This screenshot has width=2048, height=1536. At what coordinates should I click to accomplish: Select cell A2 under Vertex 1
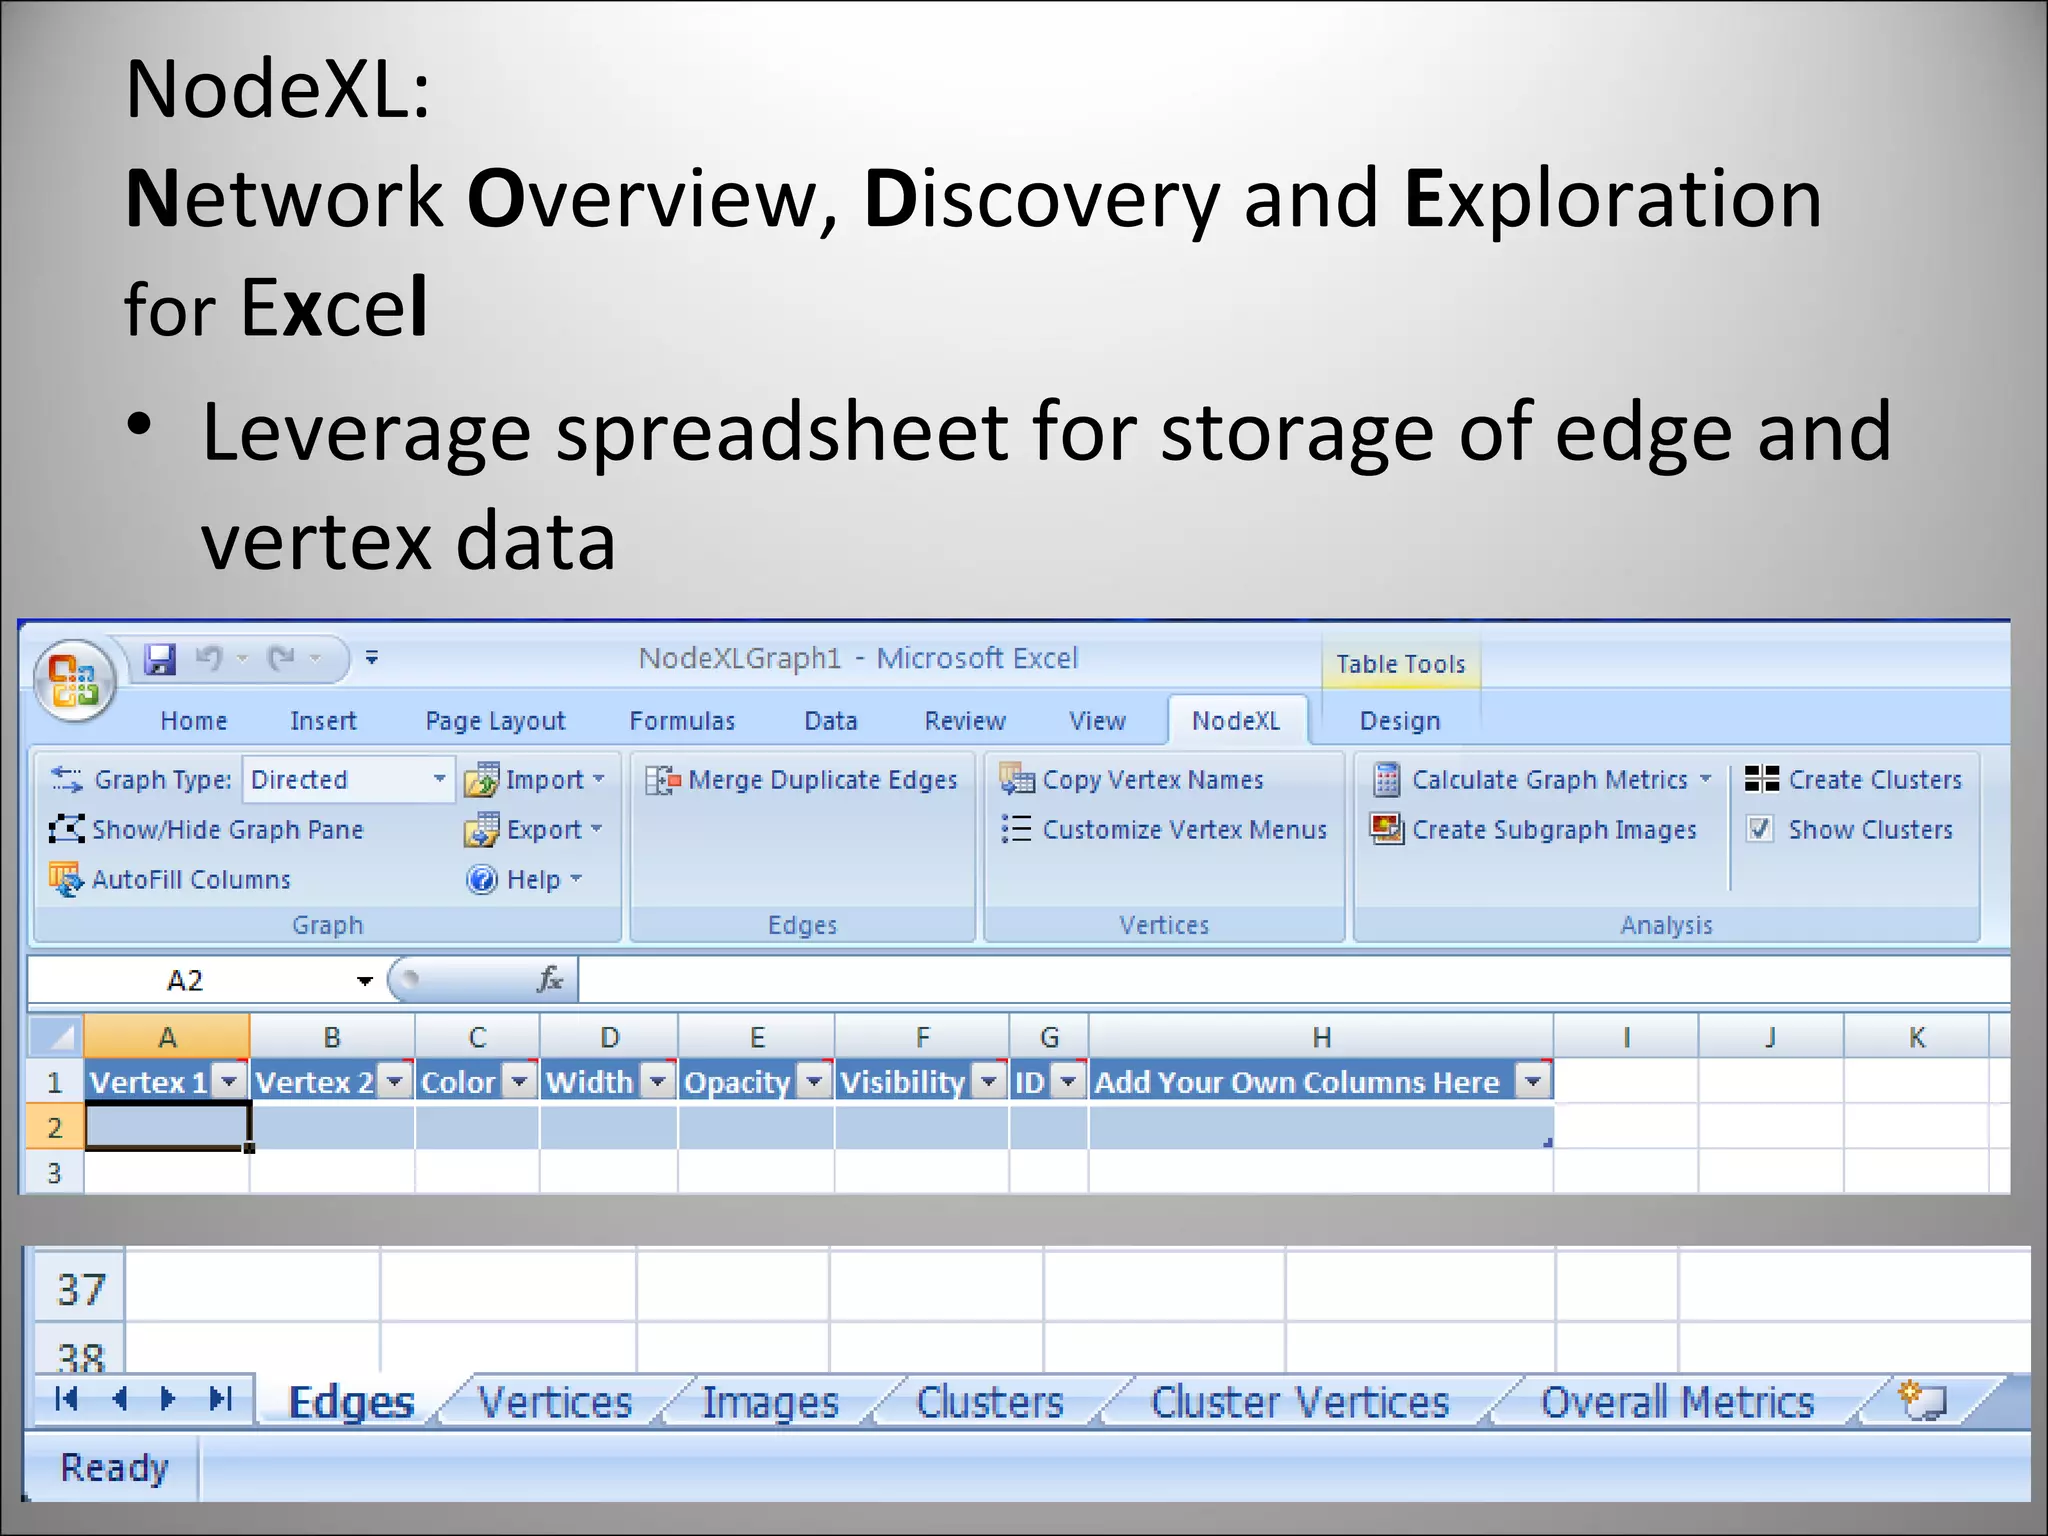167,1126
